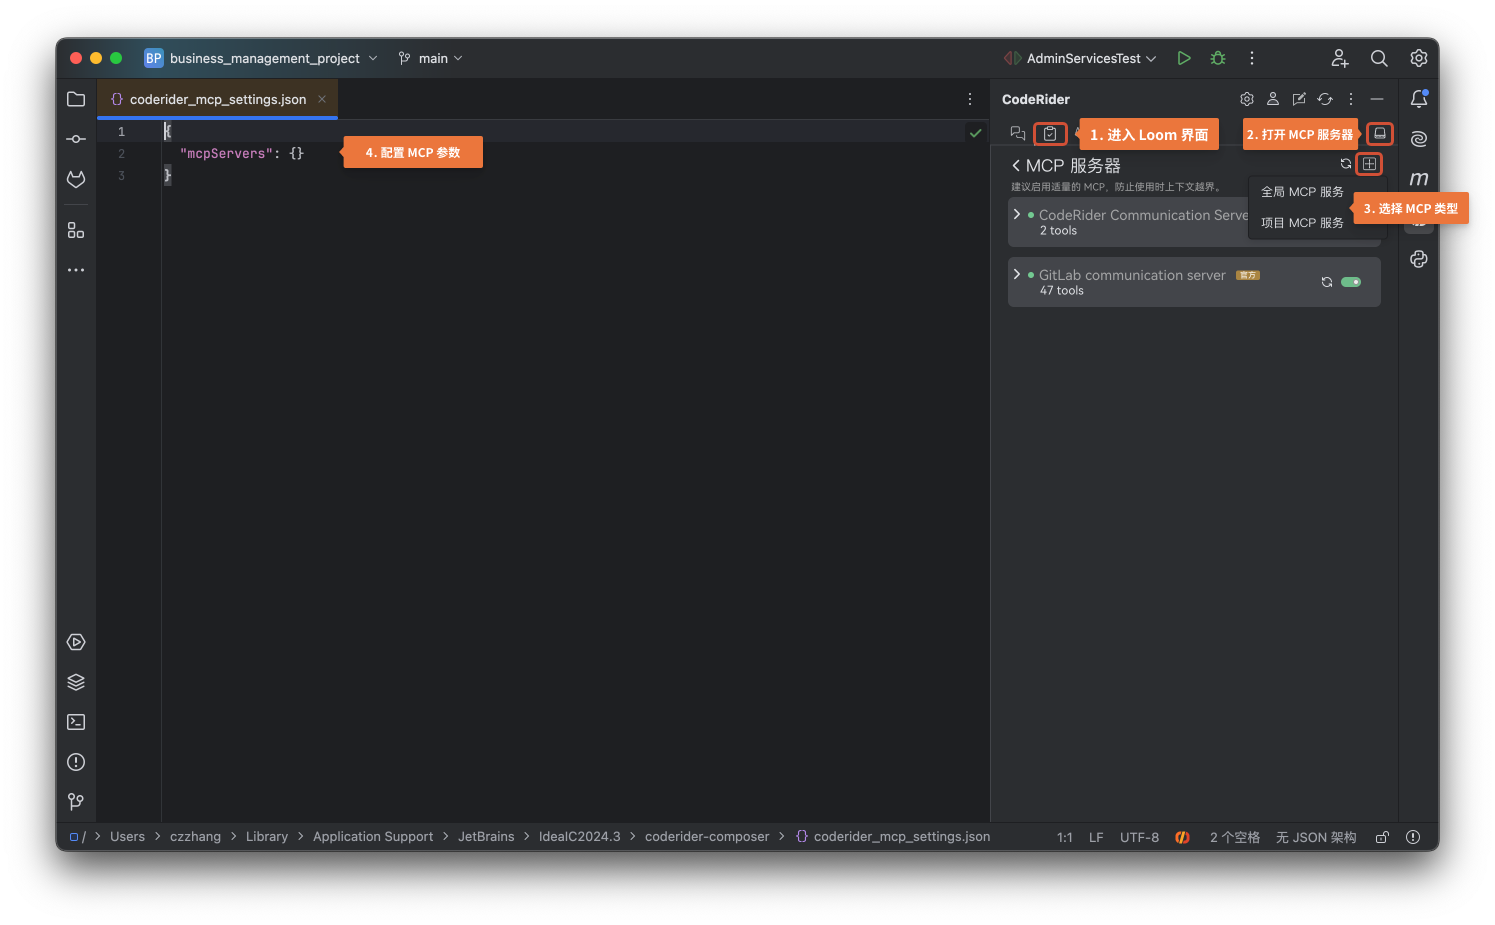Enter the Loom interface clipboard icon
Screen dimensions: 1495x925
[1050, 133]
